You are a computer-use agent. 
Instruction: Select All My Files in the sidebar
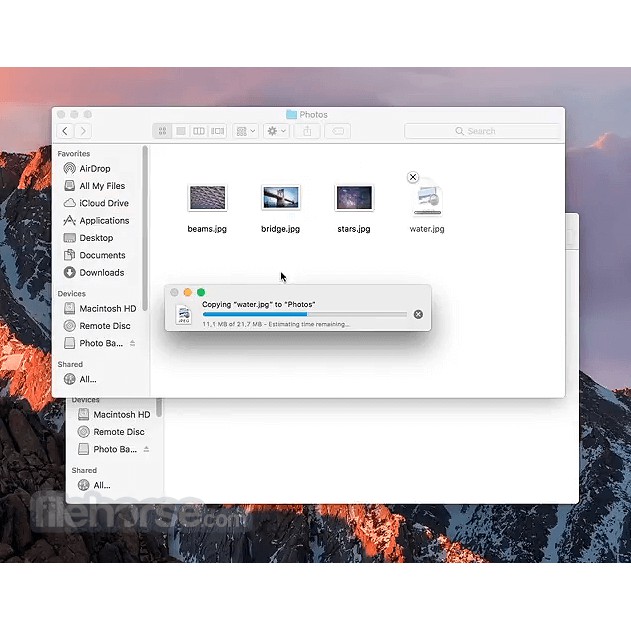coord(101,186)
